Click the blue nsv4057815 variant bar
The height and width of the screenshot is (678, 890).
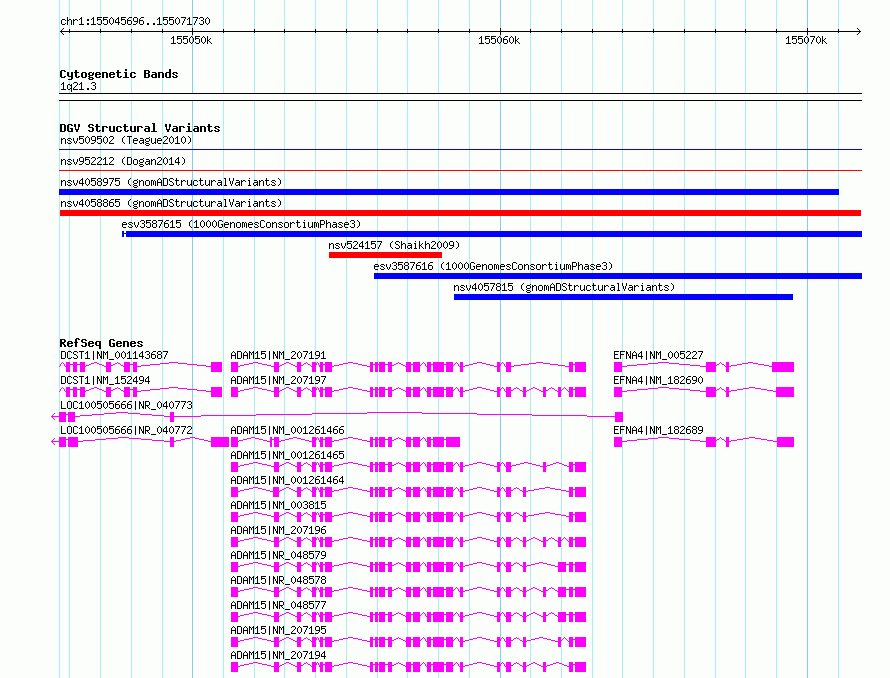623,297
